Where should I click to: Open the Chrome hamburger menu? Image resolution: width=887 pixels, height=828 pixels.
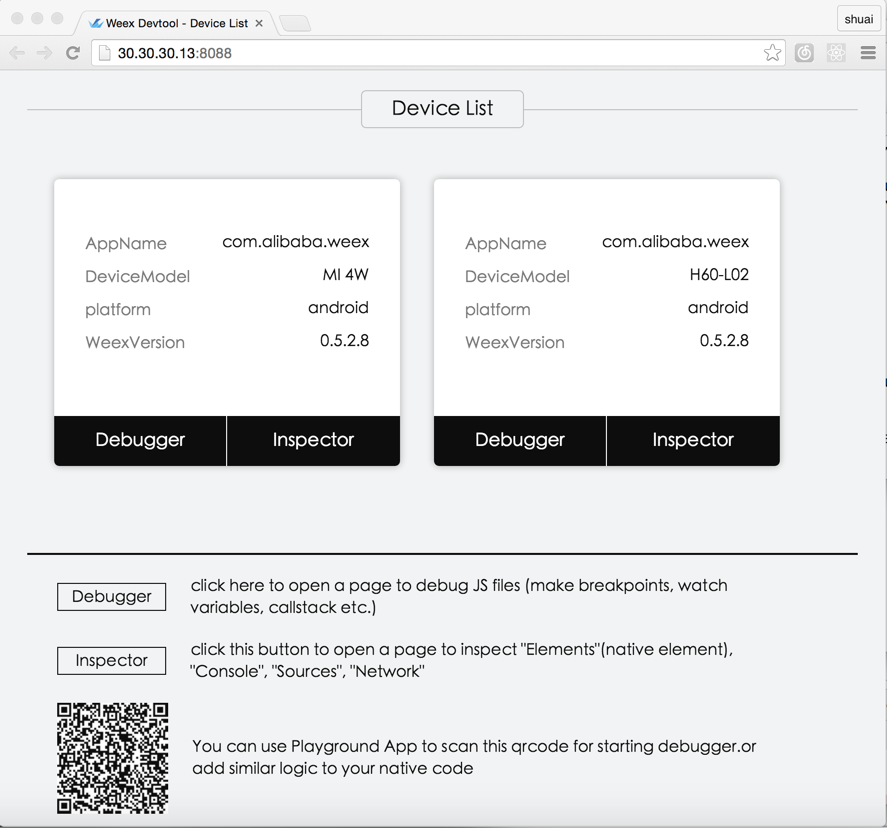click(868, 53)
